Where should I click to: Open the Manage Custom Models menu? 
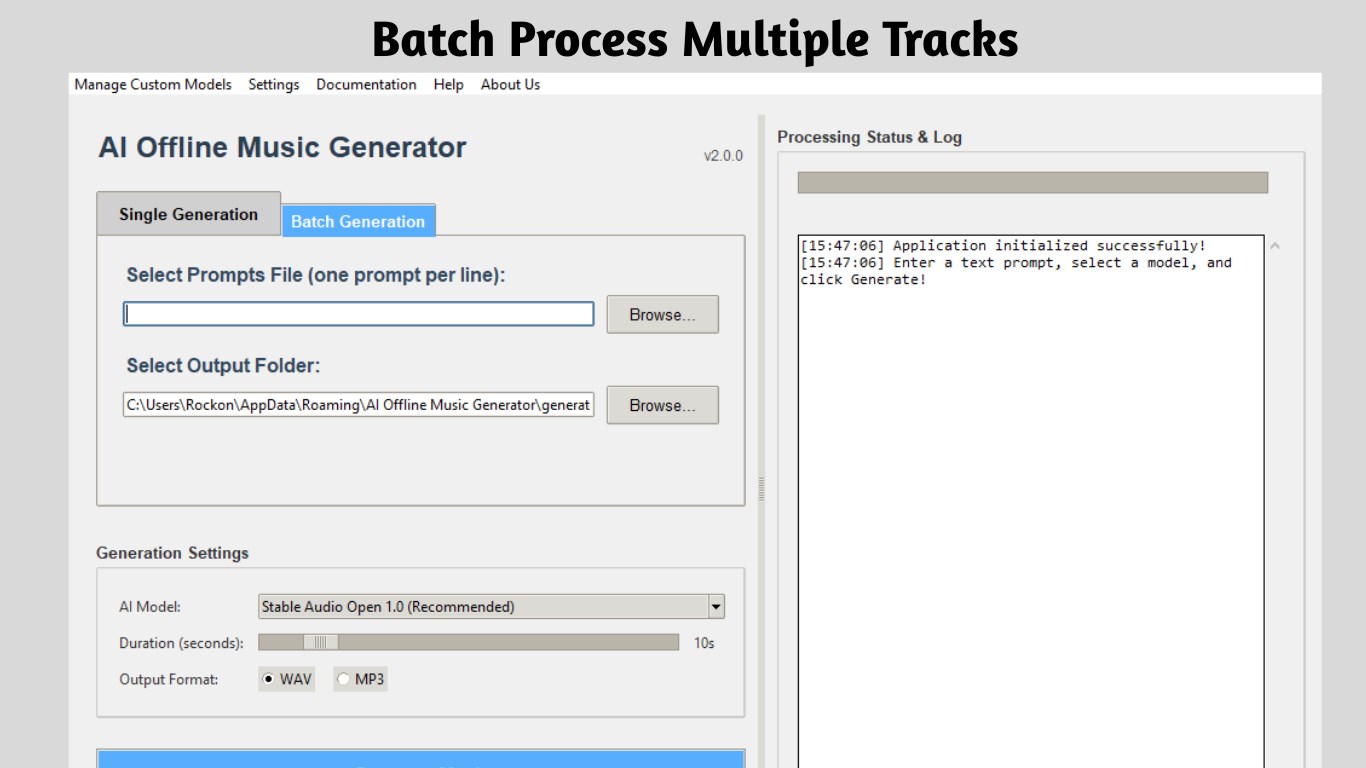(152, 84)
